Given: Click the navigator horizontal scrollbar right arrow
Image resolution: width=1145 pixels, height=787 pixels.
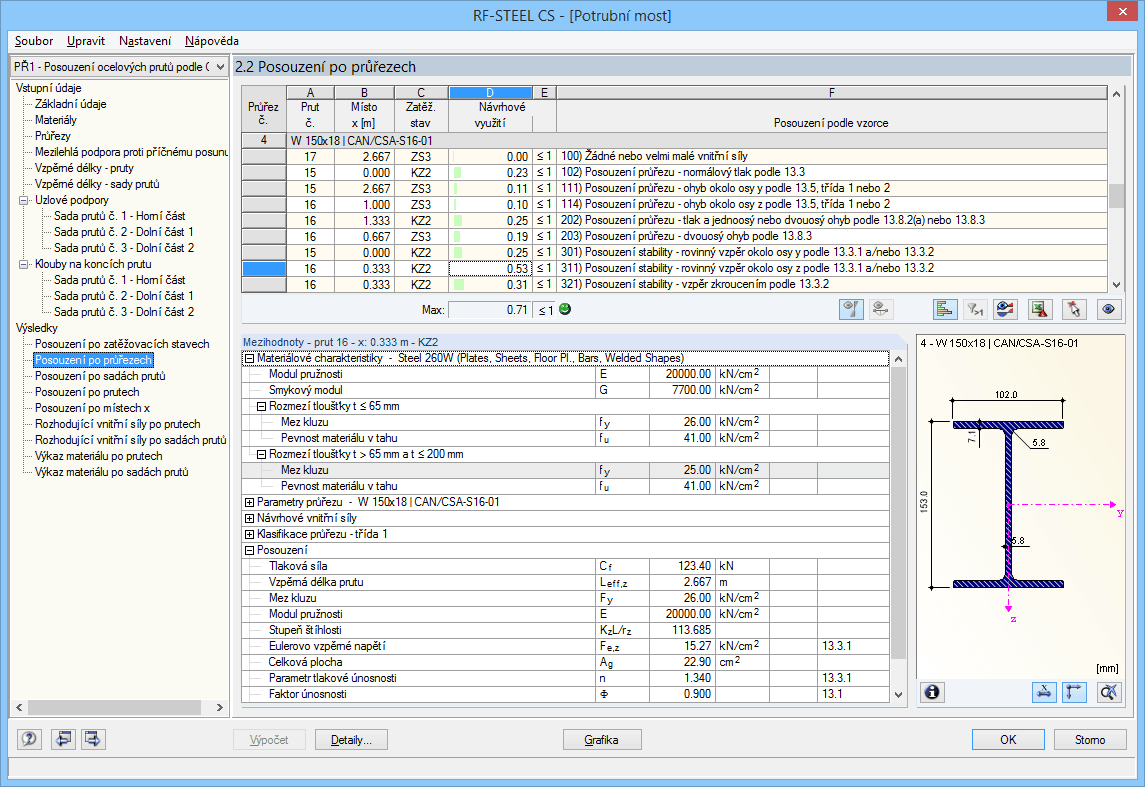Looking at the screenshot, I should tap(220, 707).
